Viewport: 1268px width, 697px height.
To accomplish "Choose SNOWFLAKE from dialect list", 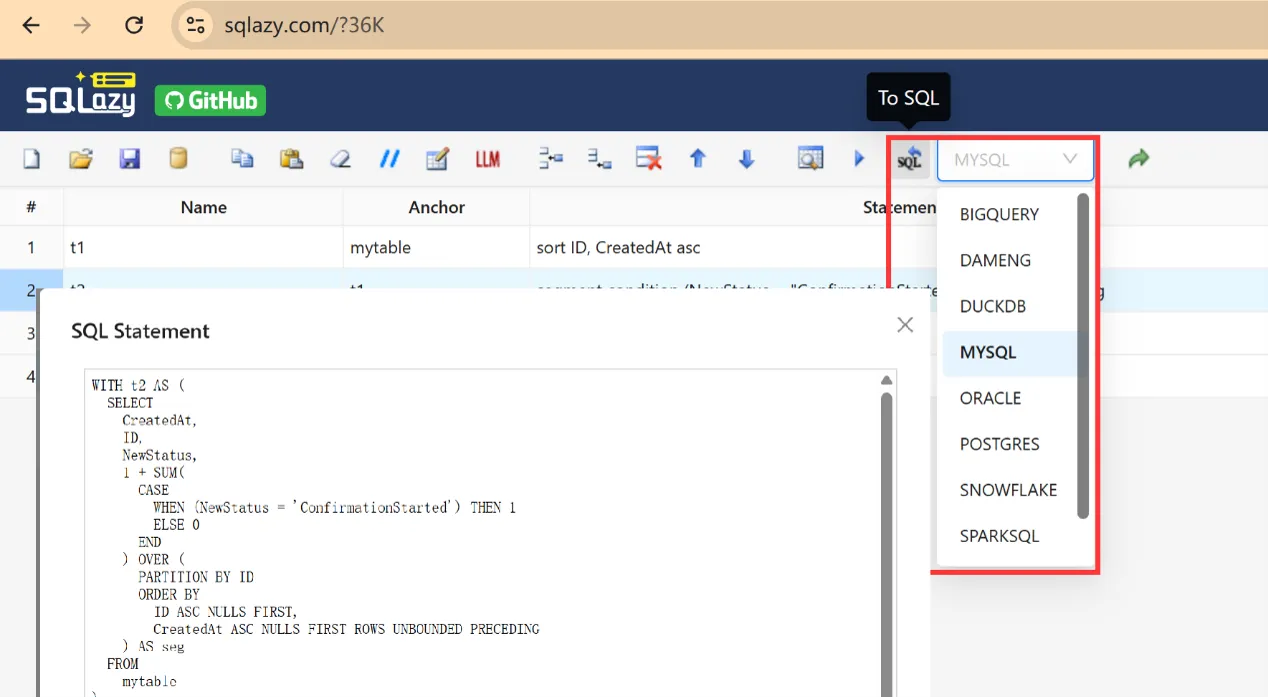I will coord(1010,490).
